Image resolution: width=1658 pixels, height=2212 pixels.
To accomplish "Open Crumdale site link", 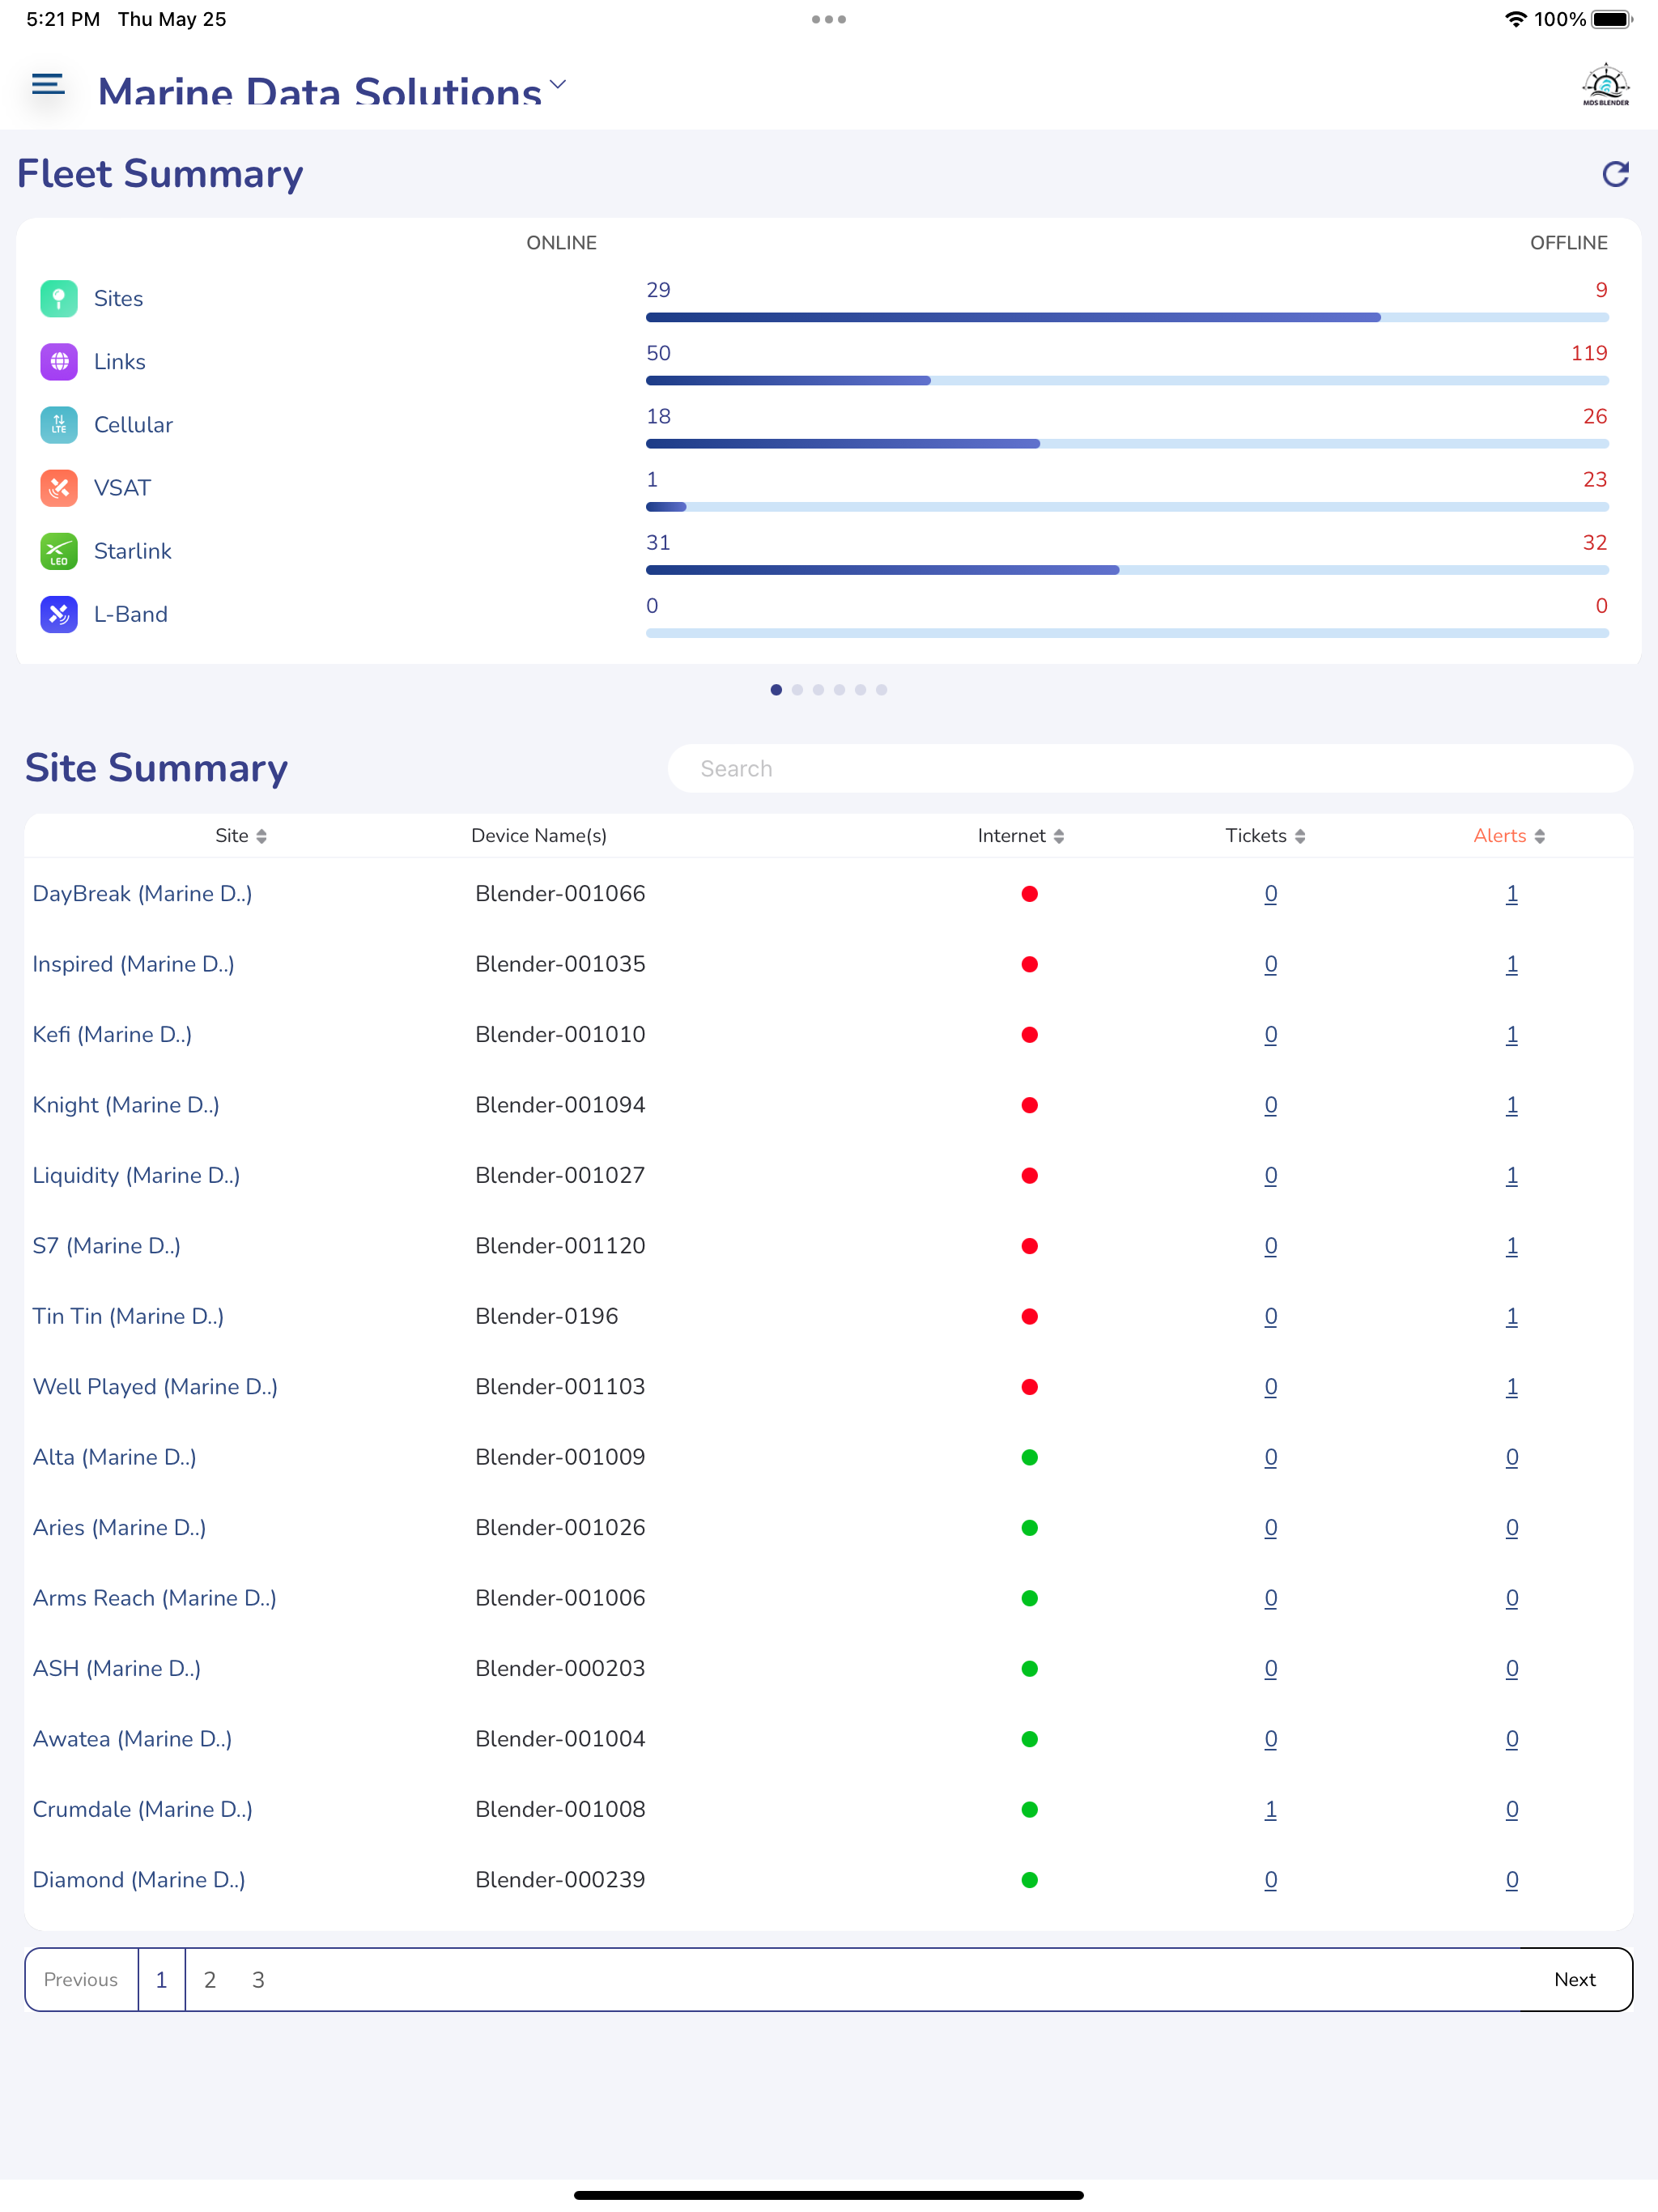I will point(142,1809).
